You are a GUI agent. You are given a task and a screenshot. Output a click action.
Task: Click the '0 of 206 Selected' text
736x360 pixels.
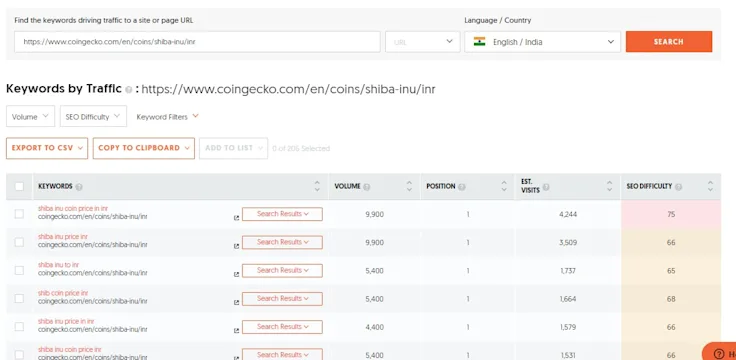pos(301,148)
